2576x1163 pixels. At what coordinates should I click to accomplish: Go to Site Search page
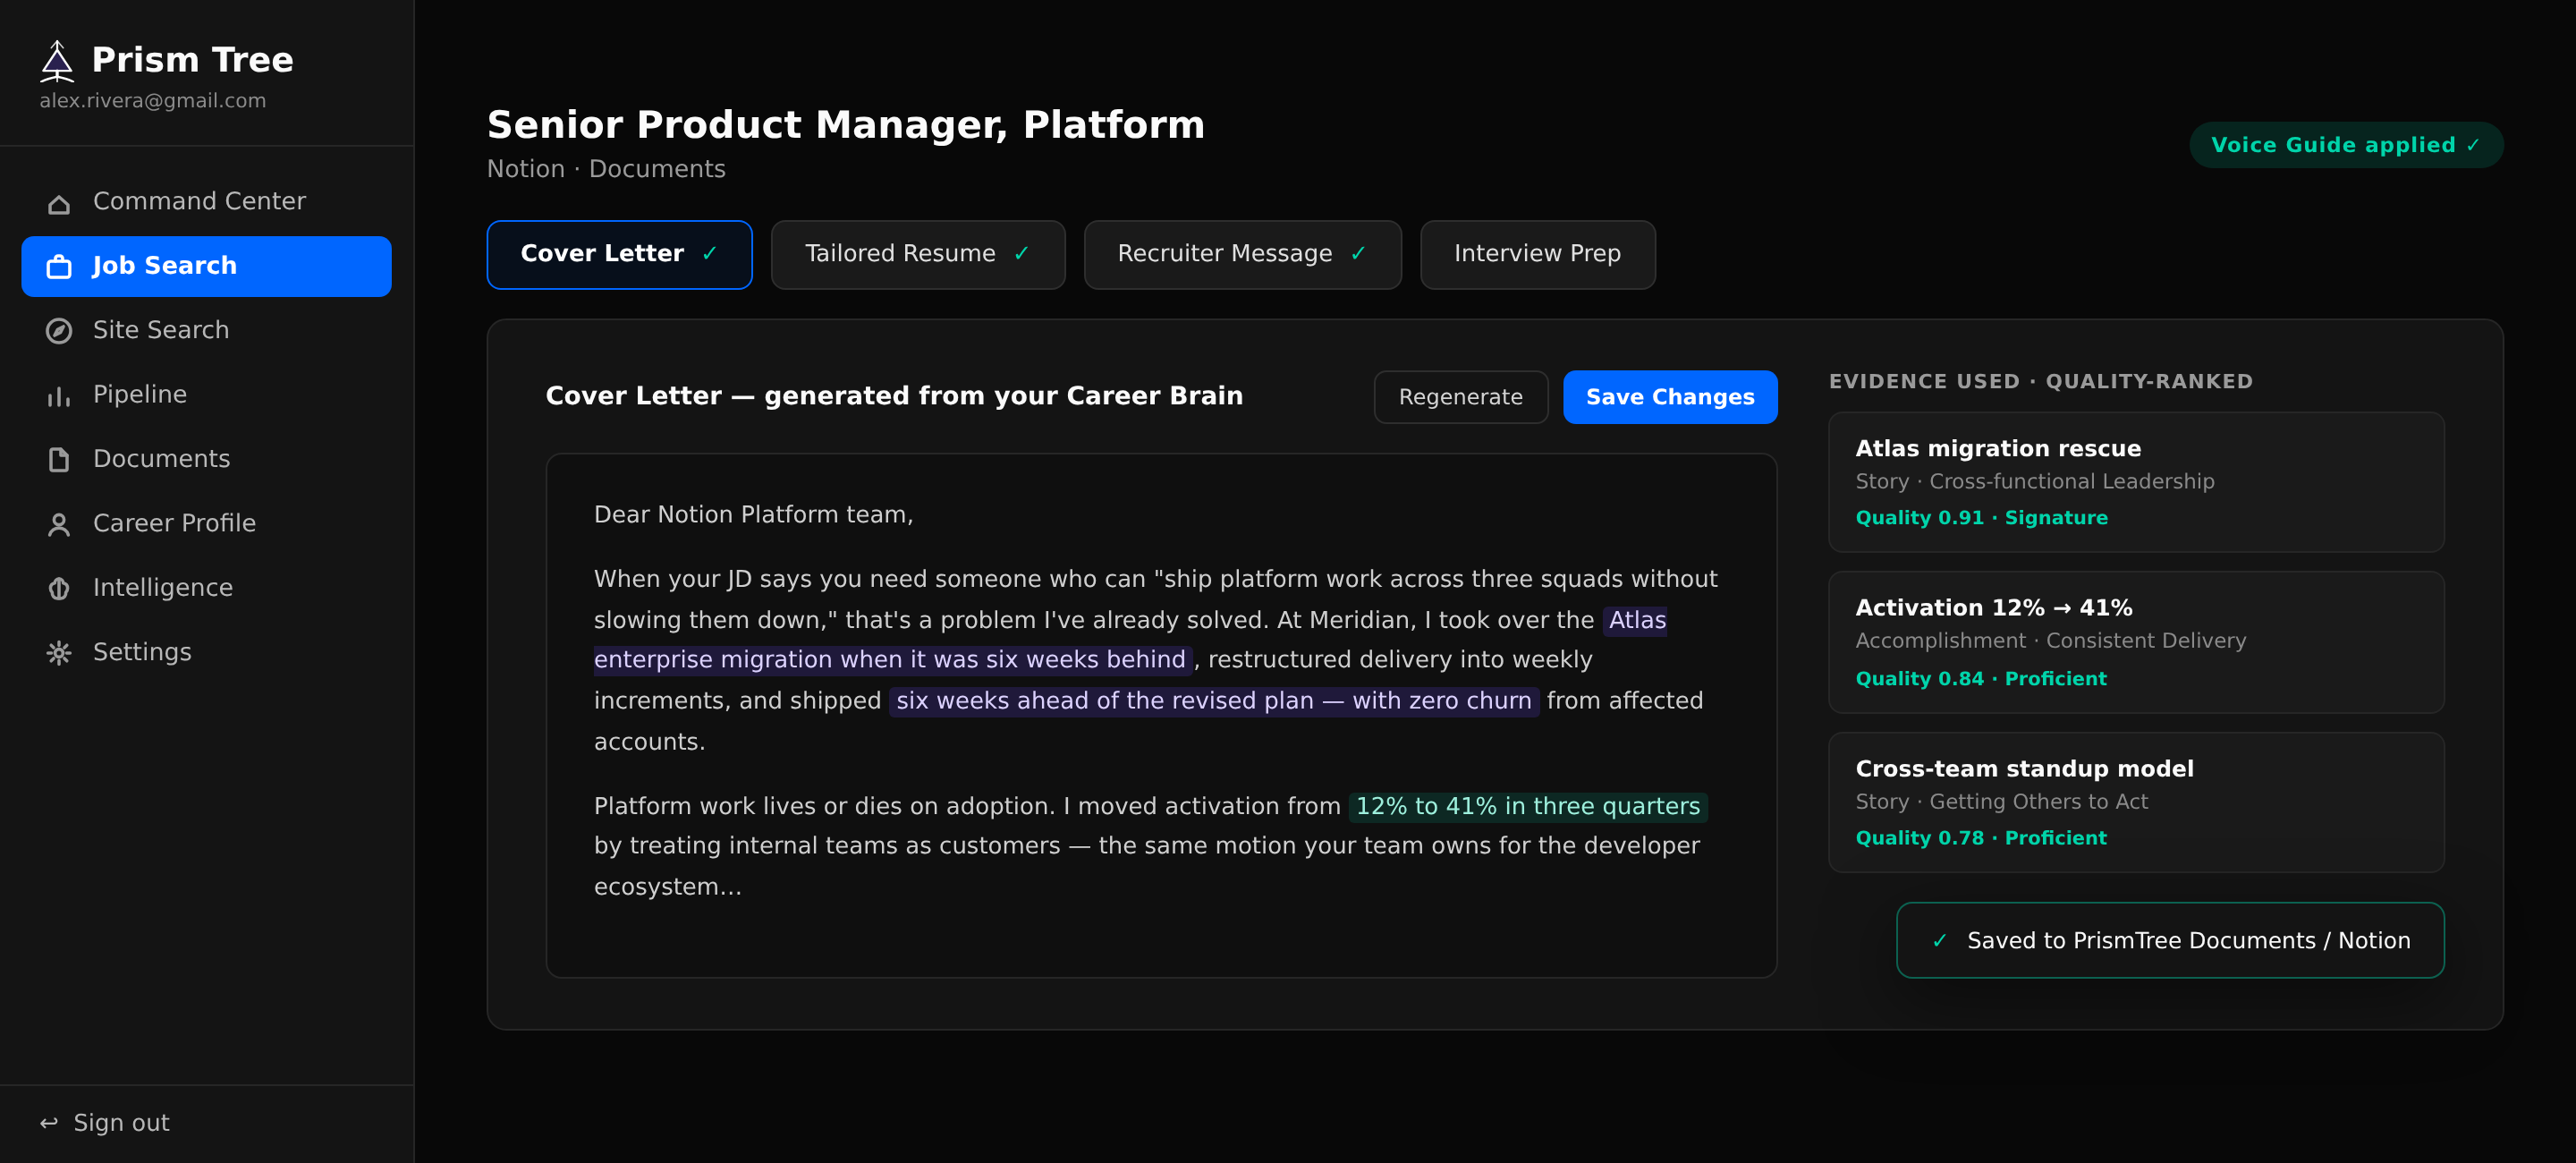tap(206, 330)
